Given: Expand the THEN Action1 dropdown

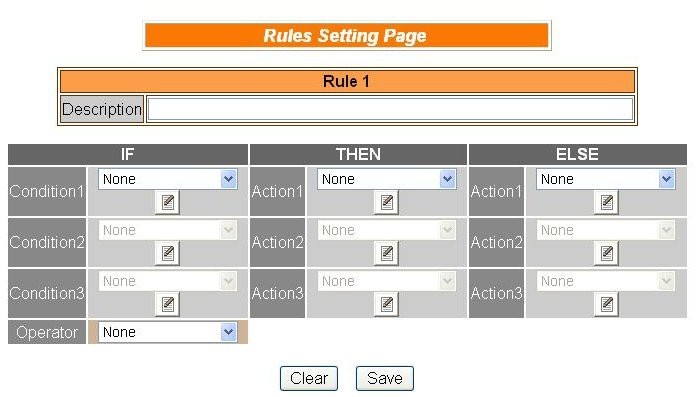Looking at the screenshot, I should coord(387,179).
